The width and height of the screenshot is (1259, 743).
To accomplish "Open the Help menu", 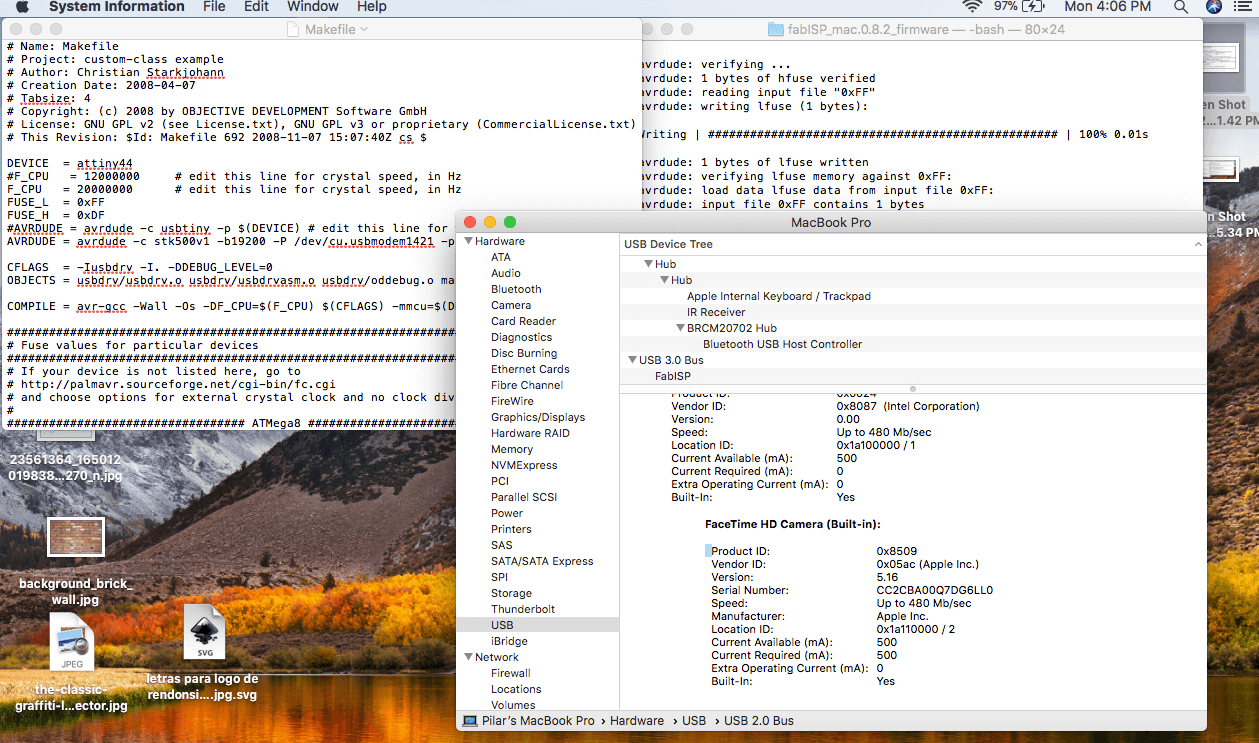I will [371, 7].
